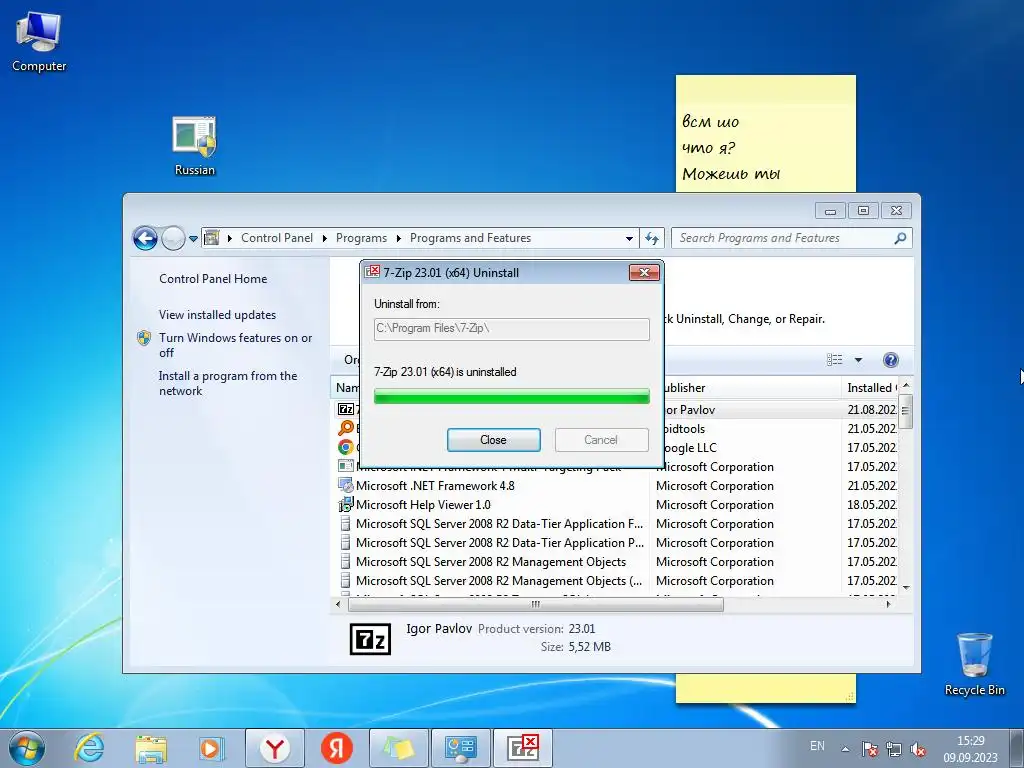Screen dimensions: 1024x768
Task: Select SQL Server 2008 R2 Data-Tier Application F... row
Action: pos(616,524)
